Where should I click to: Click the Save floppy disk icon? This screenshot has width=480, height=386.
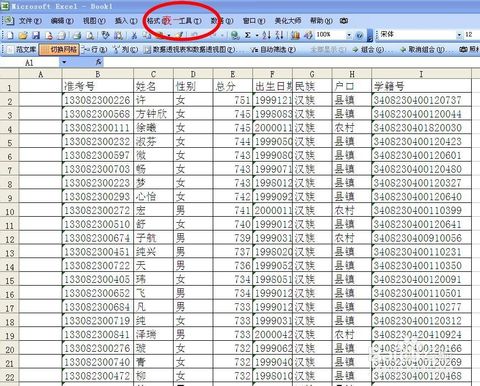[x=36, y=35]
